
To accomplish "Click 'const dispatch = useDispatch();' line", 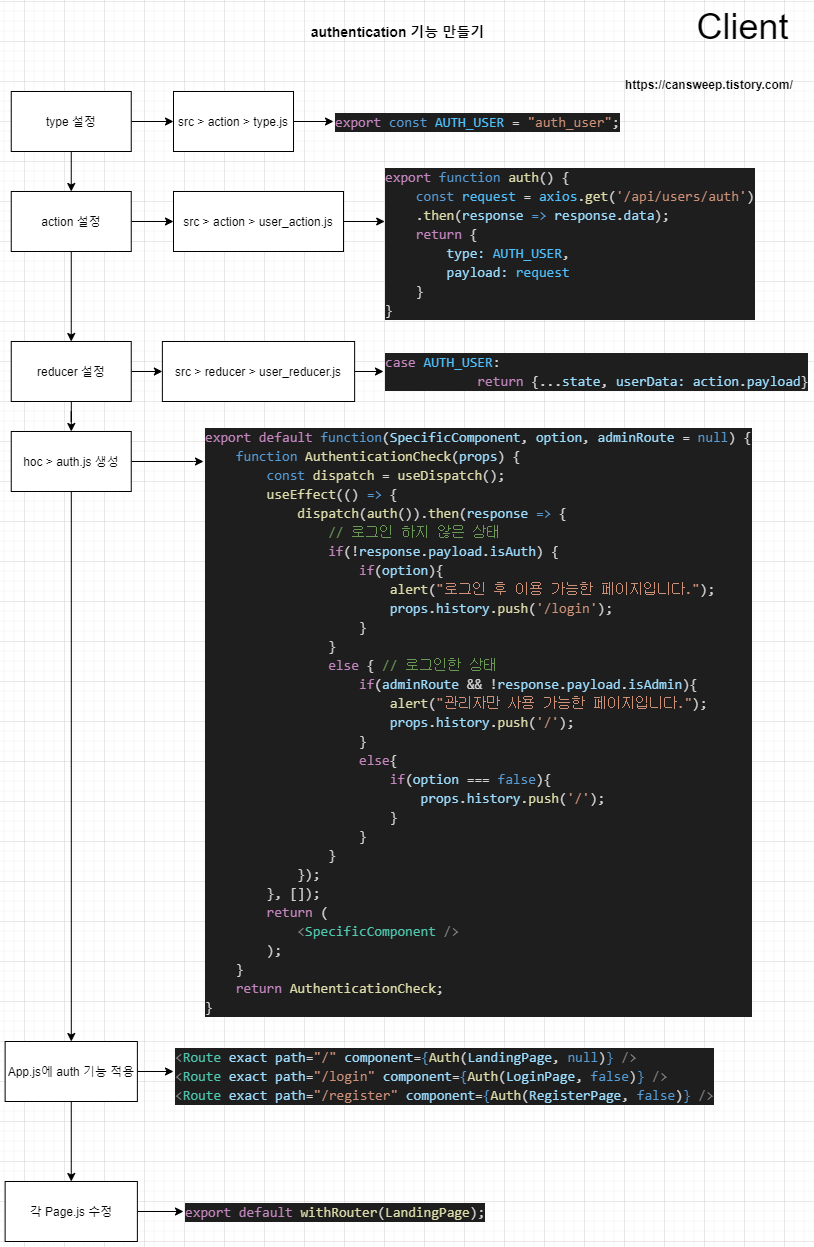I will click(385, 476).
